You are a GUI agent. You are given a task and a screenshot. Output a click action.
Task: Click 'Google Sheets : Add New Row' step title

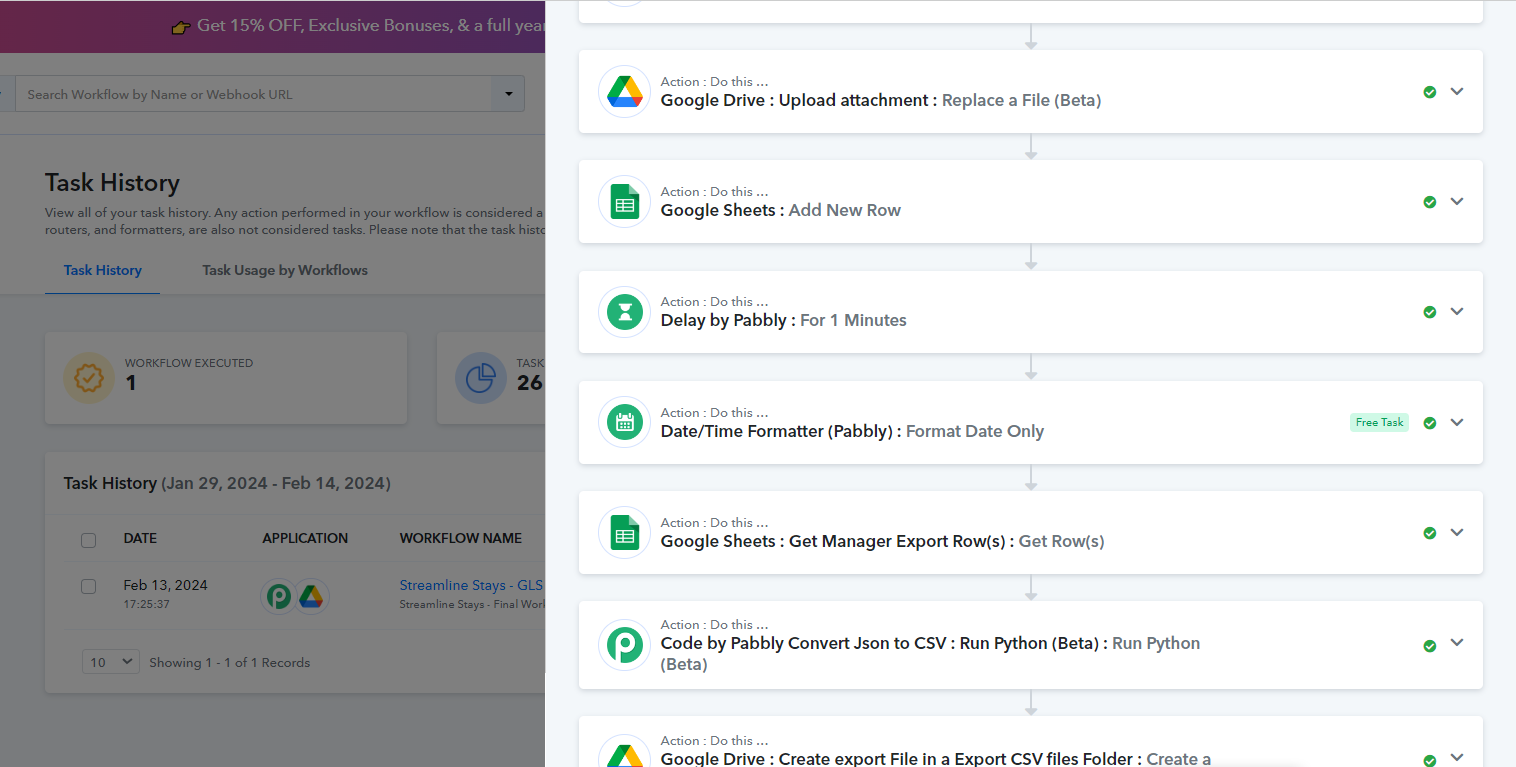click(781, 210)
